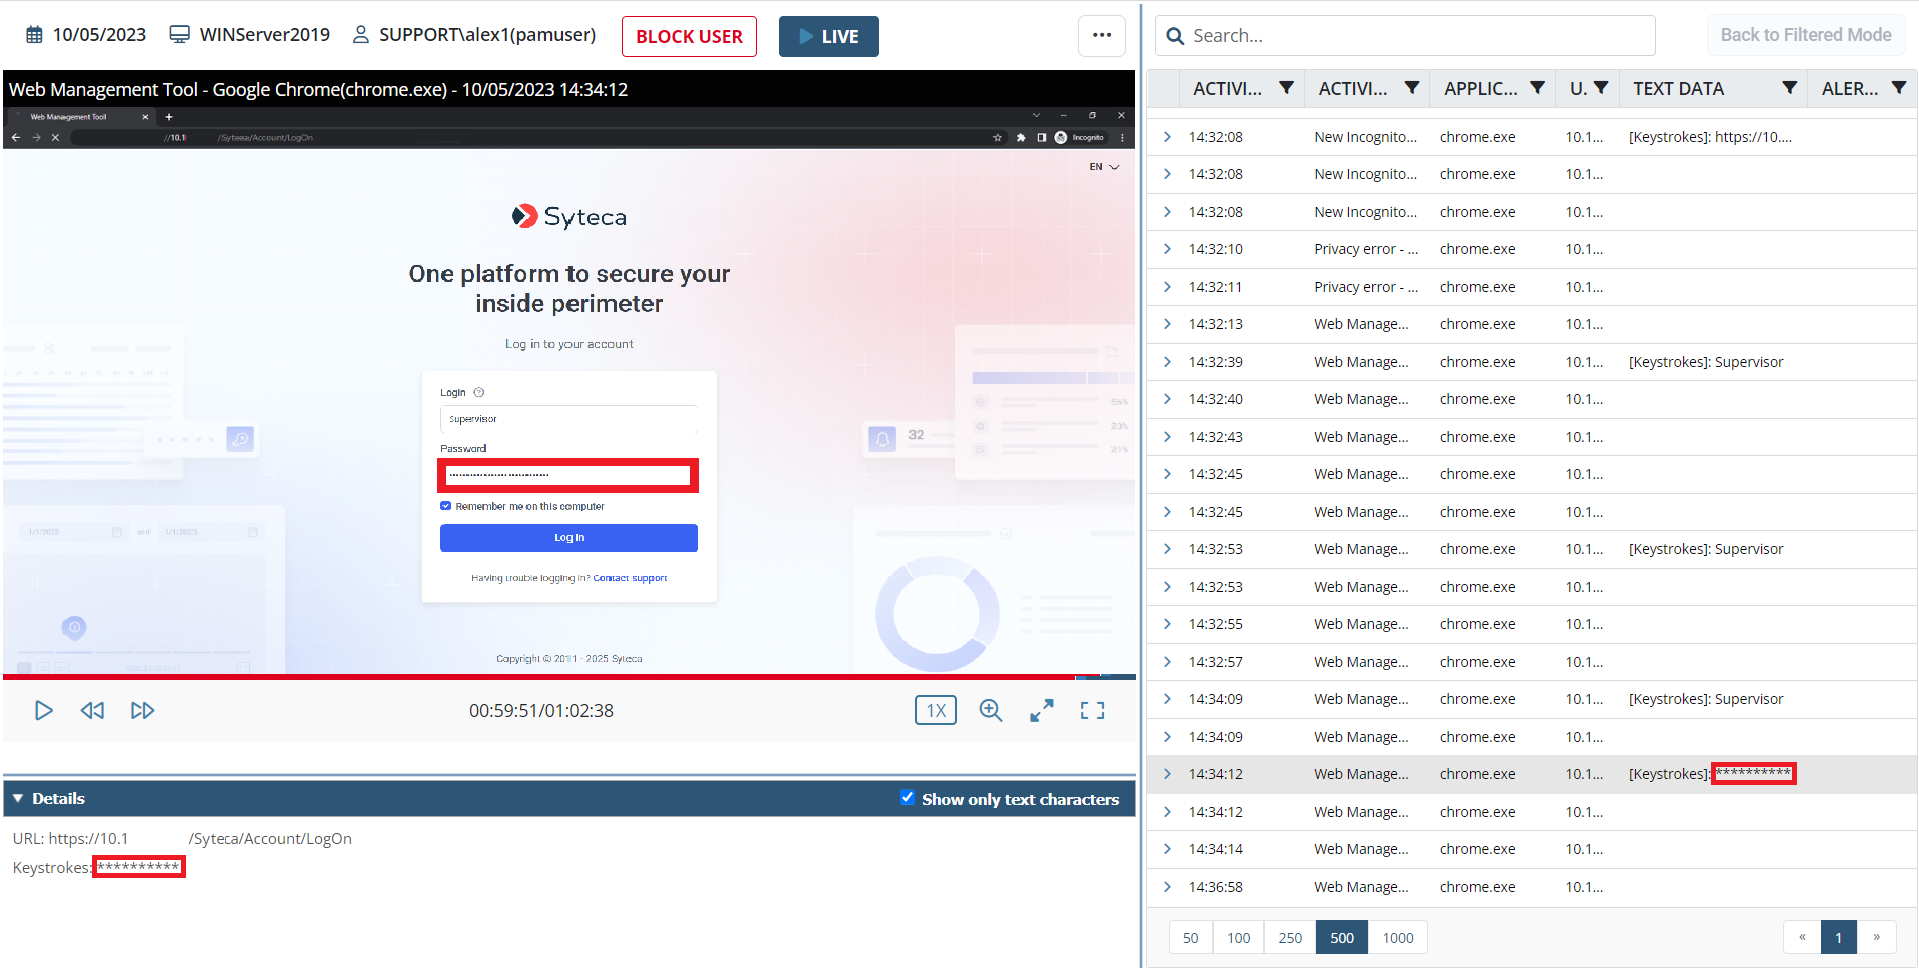Enter fullscreen mode with the bracket icon
The height and width of the screenshot is (968, 1919).
click(x=1092, y=710)
